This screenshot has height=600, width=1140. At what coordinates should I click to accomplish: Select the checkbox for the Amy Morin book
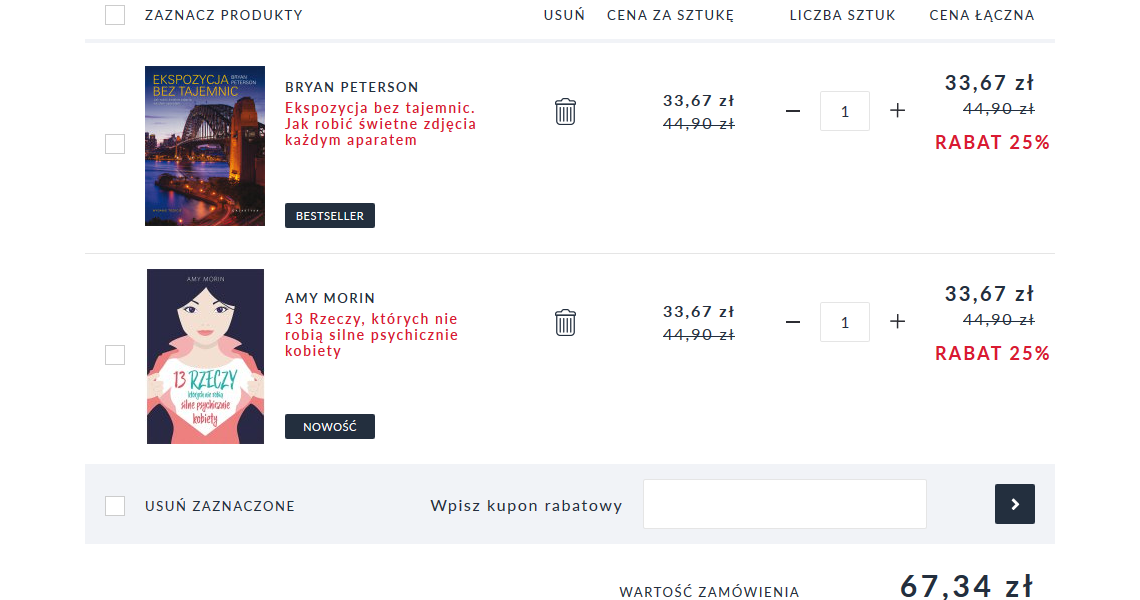coord(115,355)
